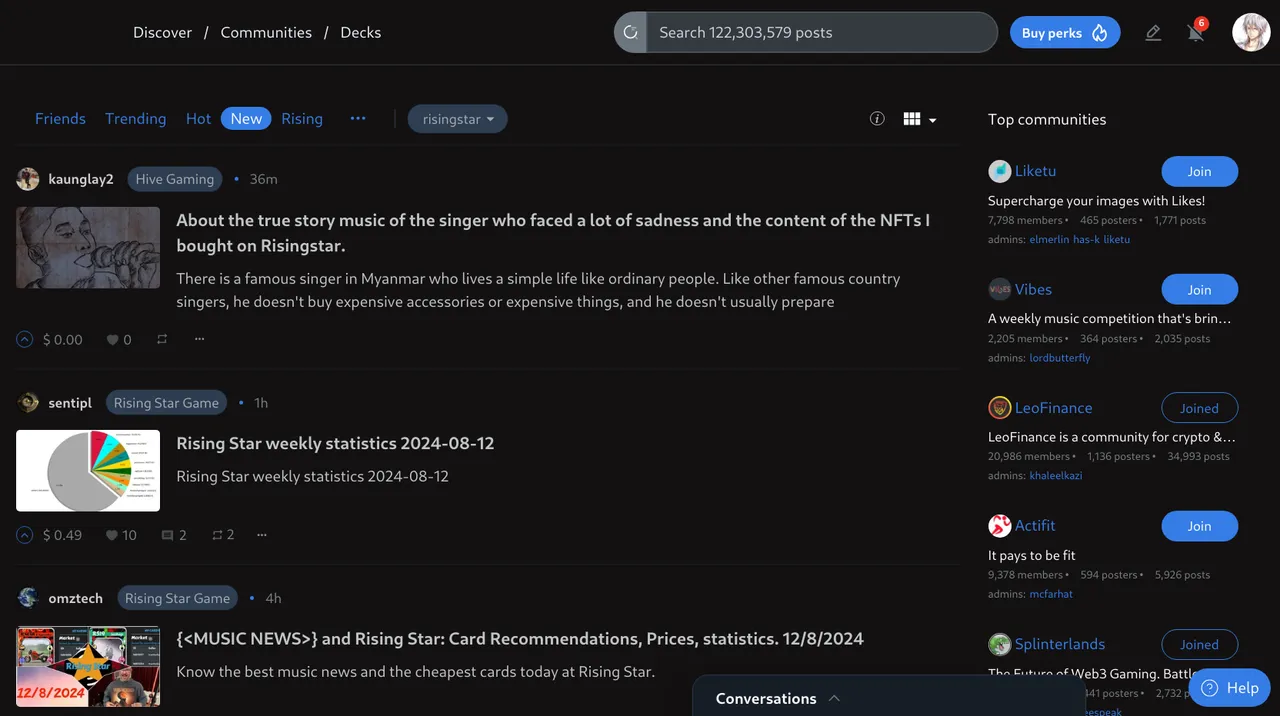Reblog kaunglay2's post
Image resolution: width=1280 pixels, height=716 pixels.
tap(162, 339)
